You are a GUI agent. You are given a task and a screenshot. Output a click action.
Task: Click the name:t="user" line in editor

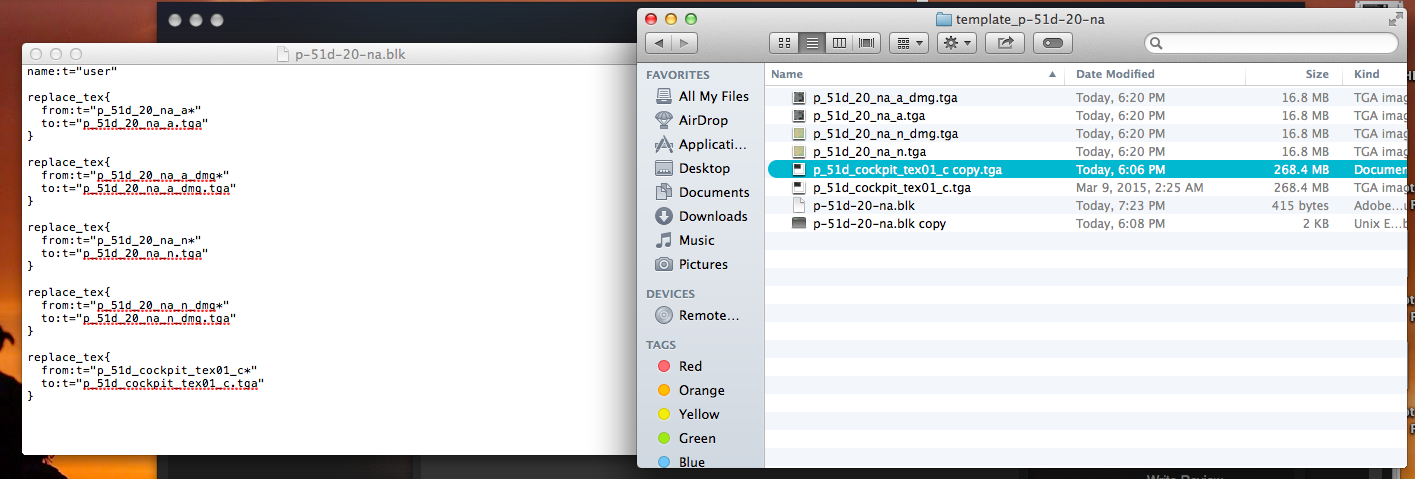tap(72, 72)
